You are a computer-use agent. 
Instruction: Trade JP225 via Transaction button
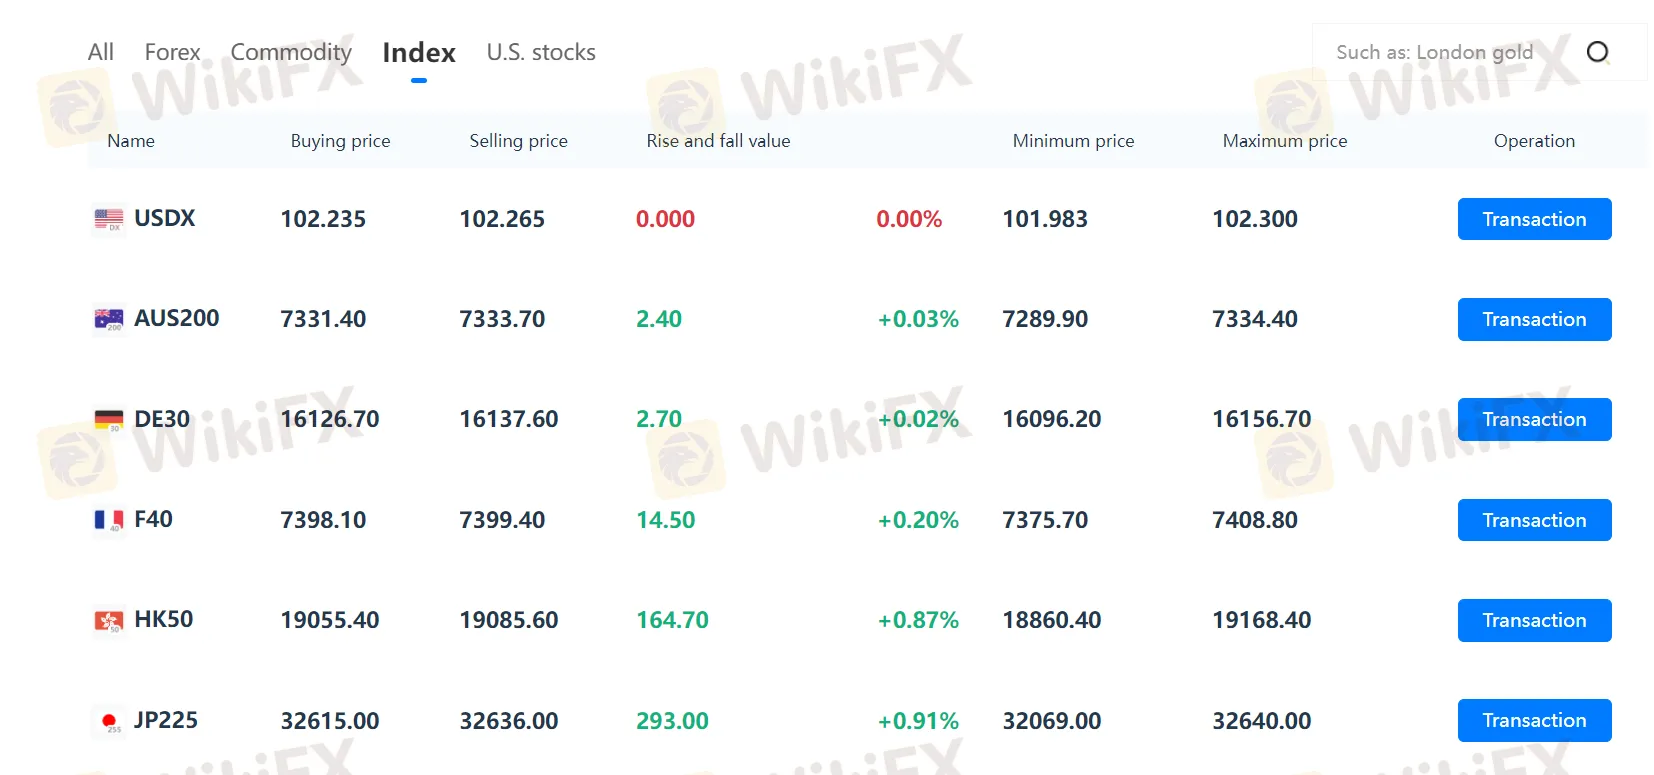coord(1534,720)
